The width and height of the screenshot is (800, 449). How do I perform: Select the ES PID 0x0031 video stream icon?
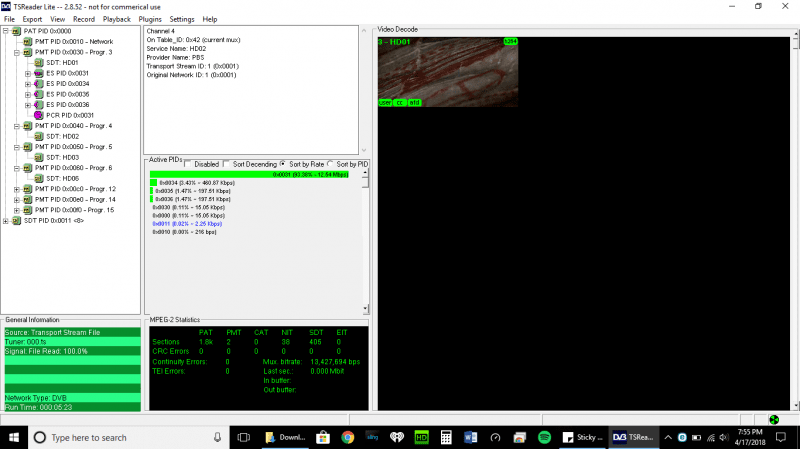(x=39, y=73)
